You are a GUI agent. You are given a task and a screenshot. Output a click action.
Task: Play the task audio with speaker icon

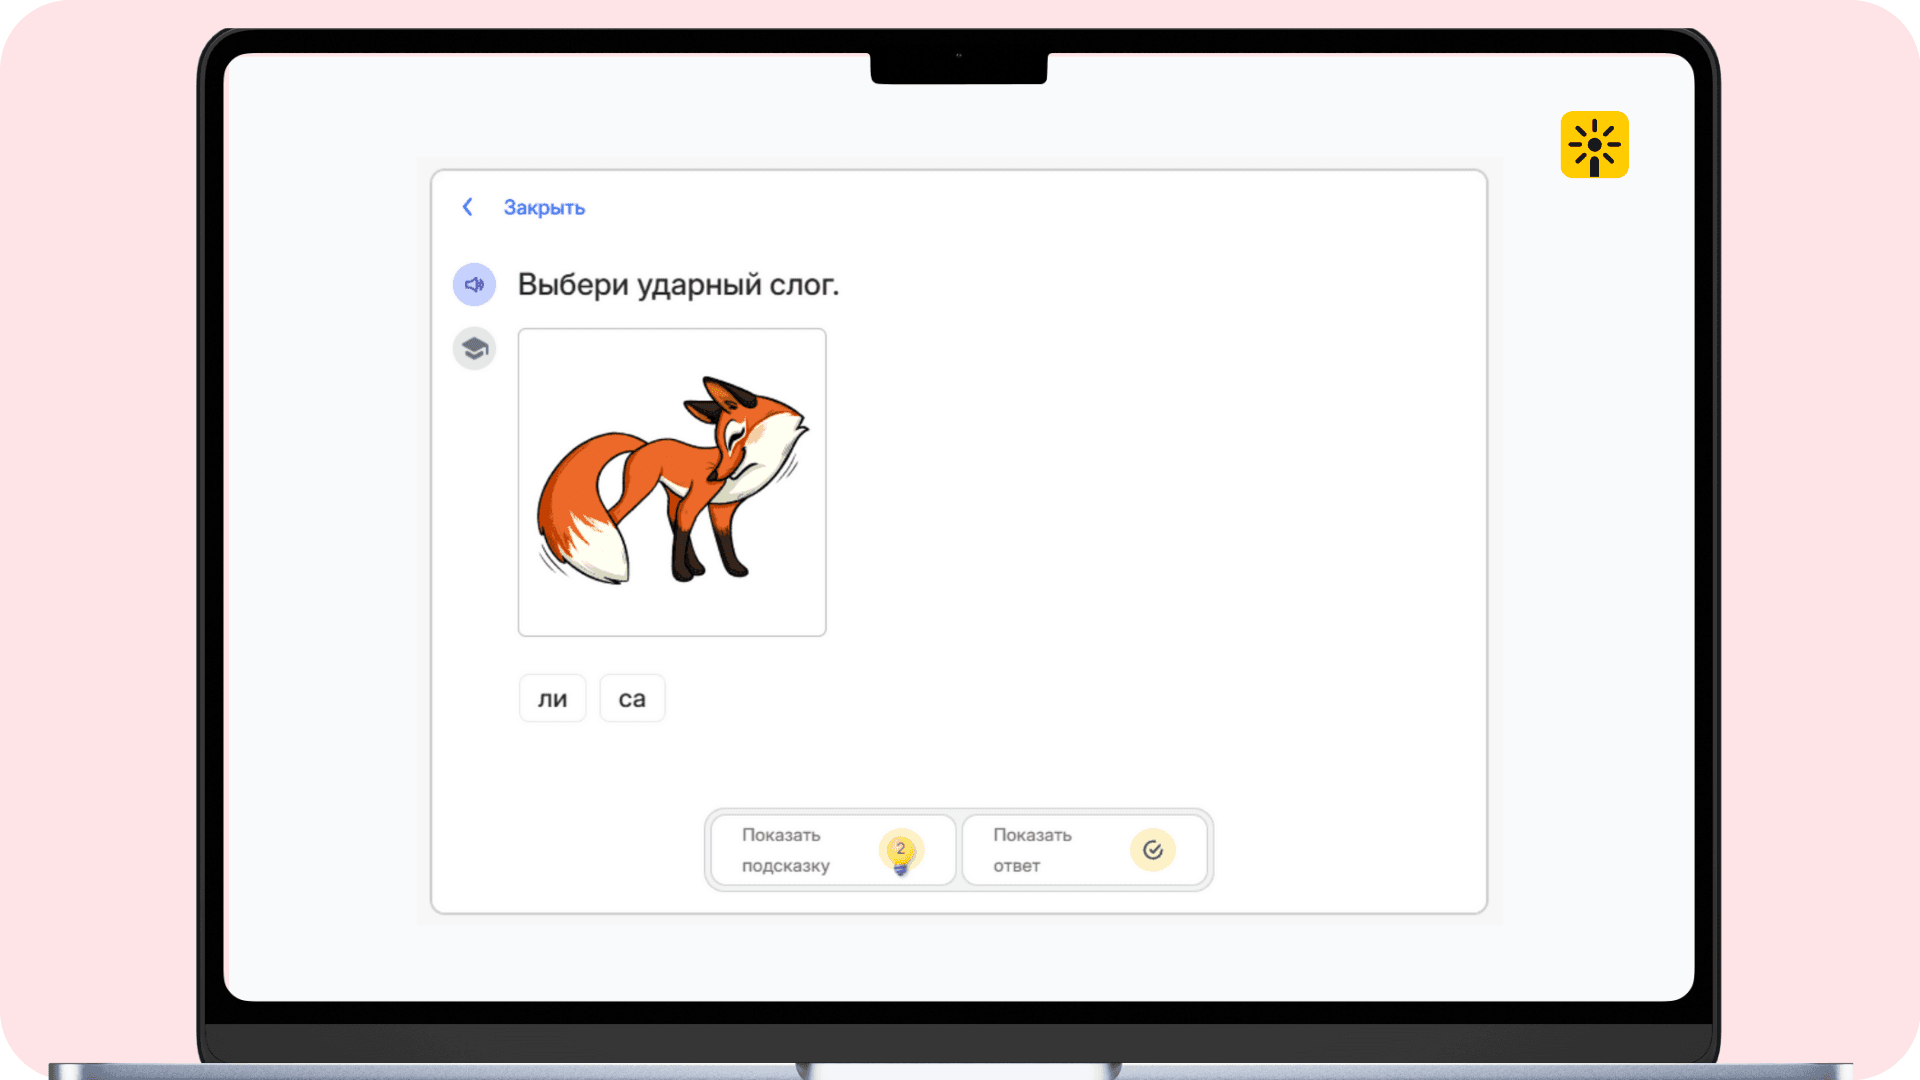point(474,285)
